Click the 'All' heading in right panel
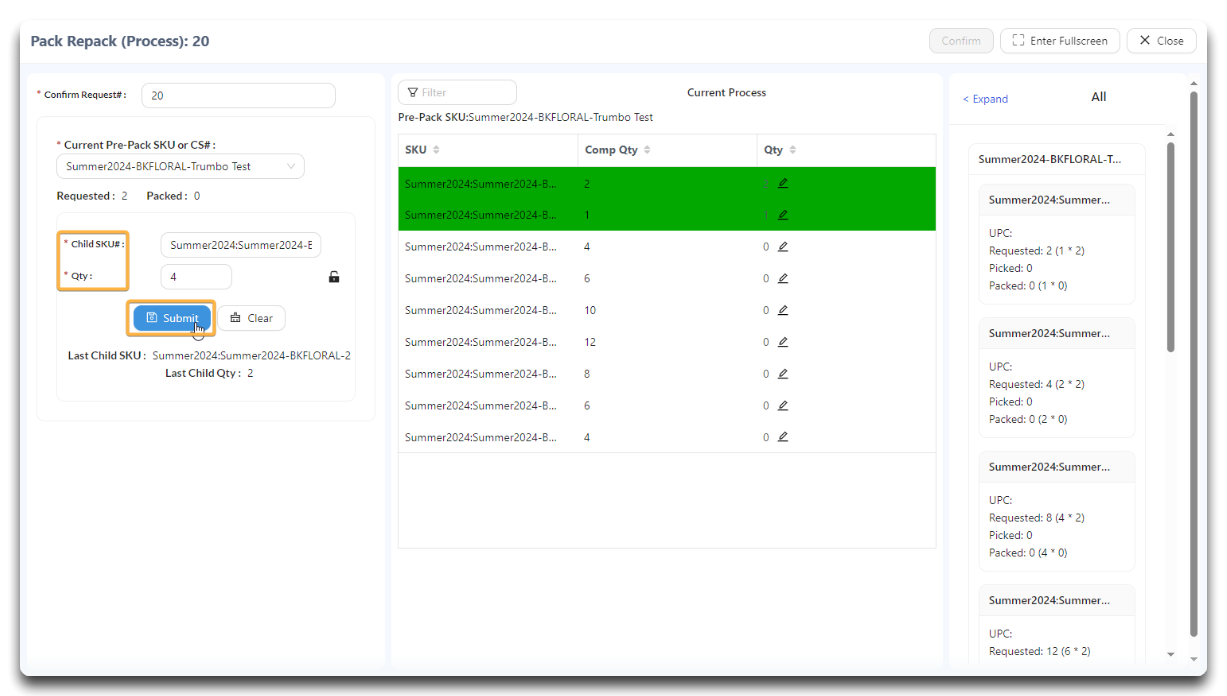The image size is (1227, 696). tap(1098, 97)
